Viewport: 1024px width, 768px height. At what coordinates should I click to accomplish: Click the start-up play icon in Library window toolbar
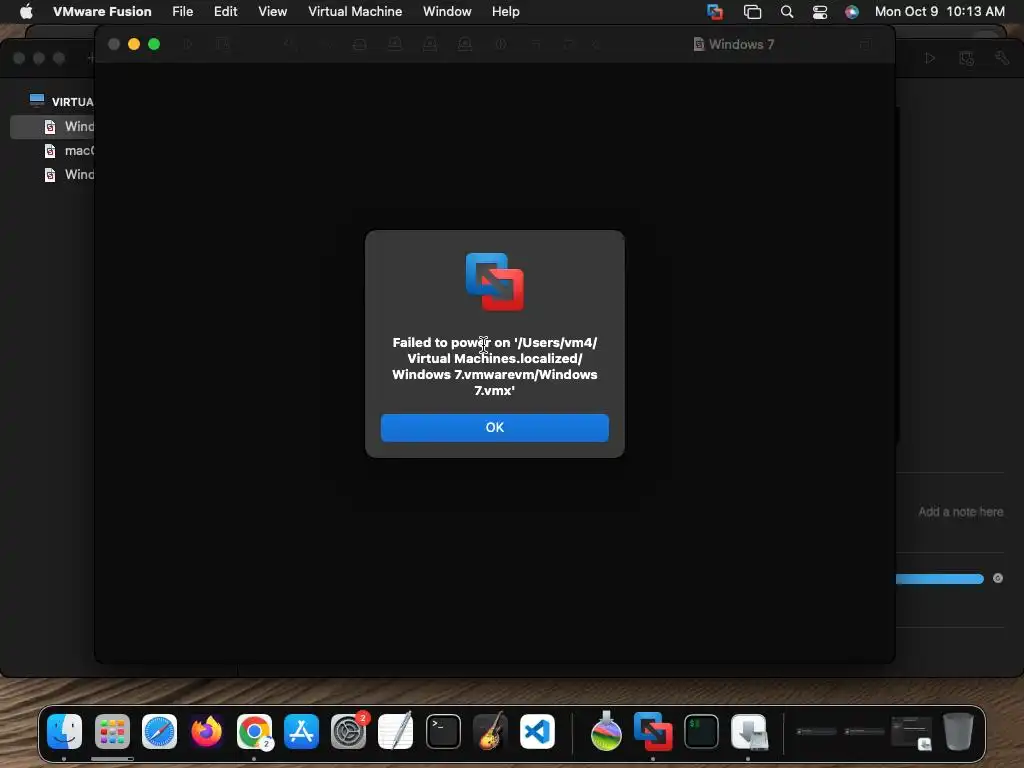[x=930, y=58]
